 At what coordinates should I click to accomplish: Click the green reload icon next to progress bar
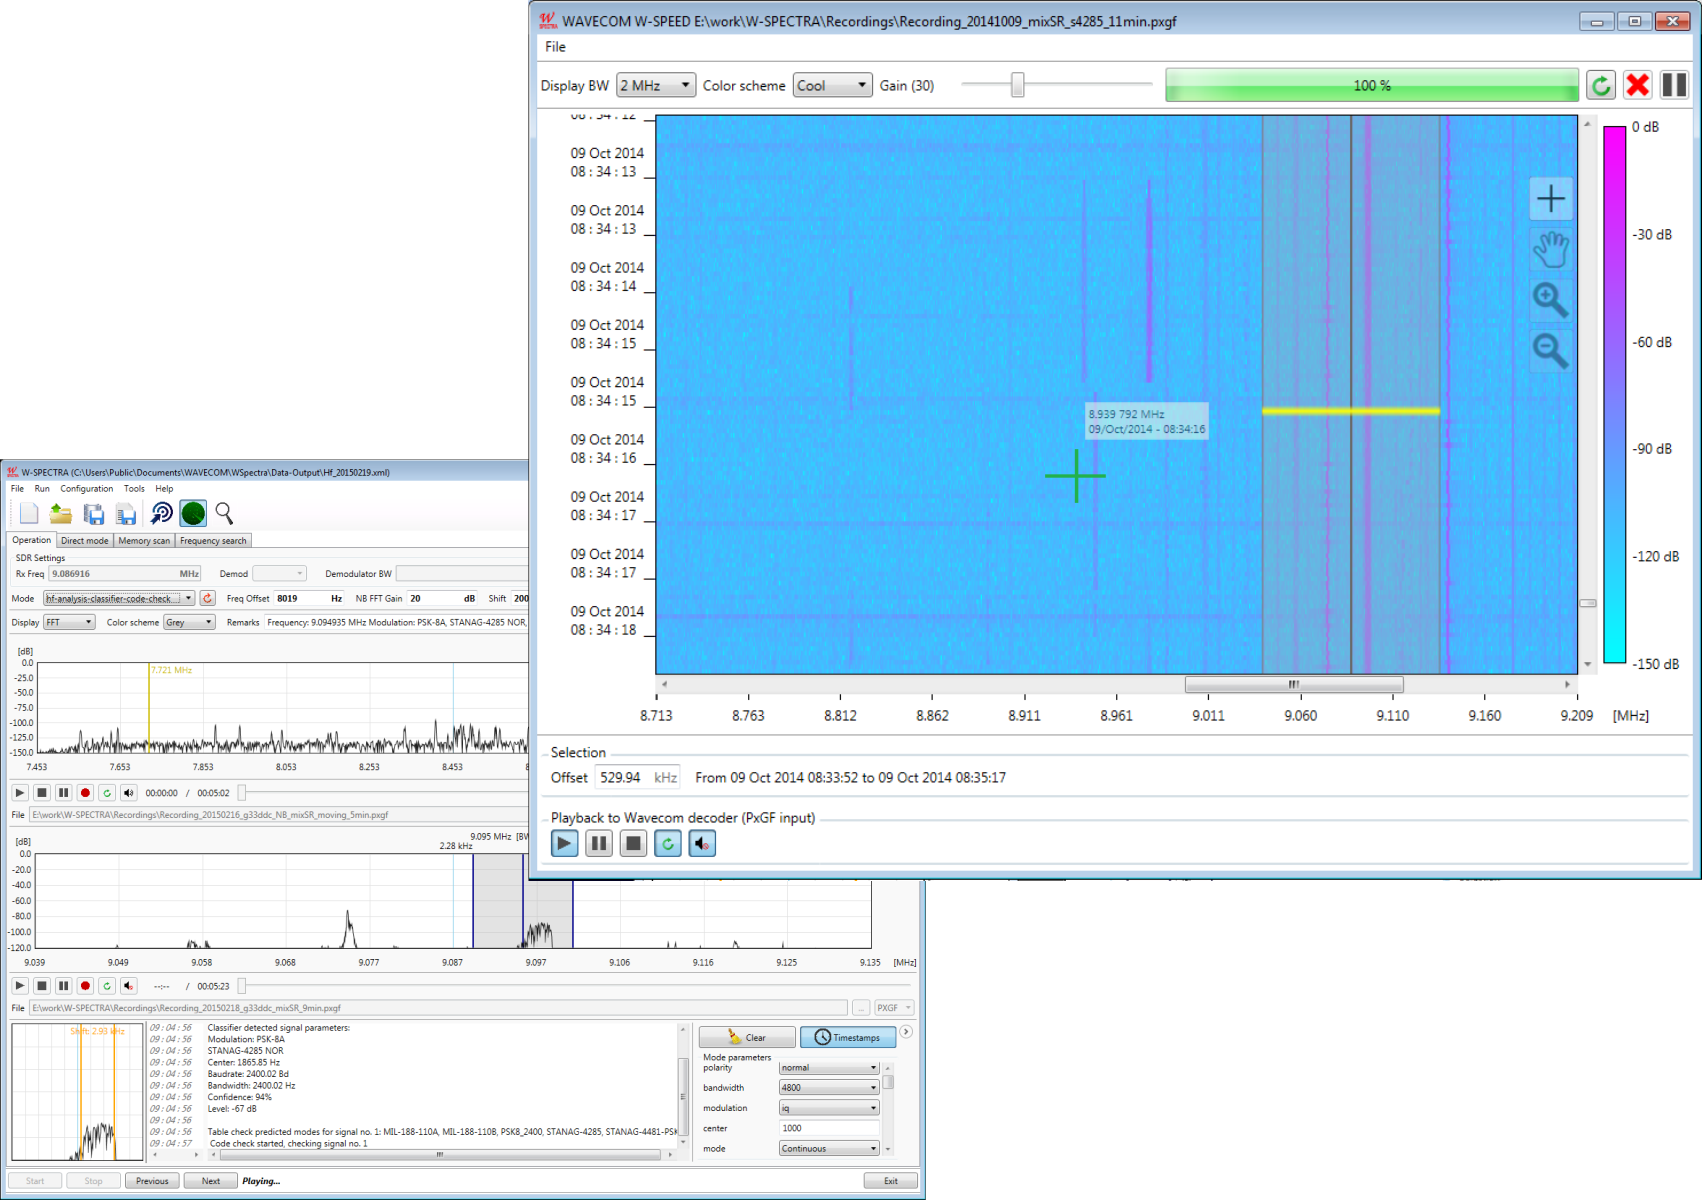[1601, 85]
